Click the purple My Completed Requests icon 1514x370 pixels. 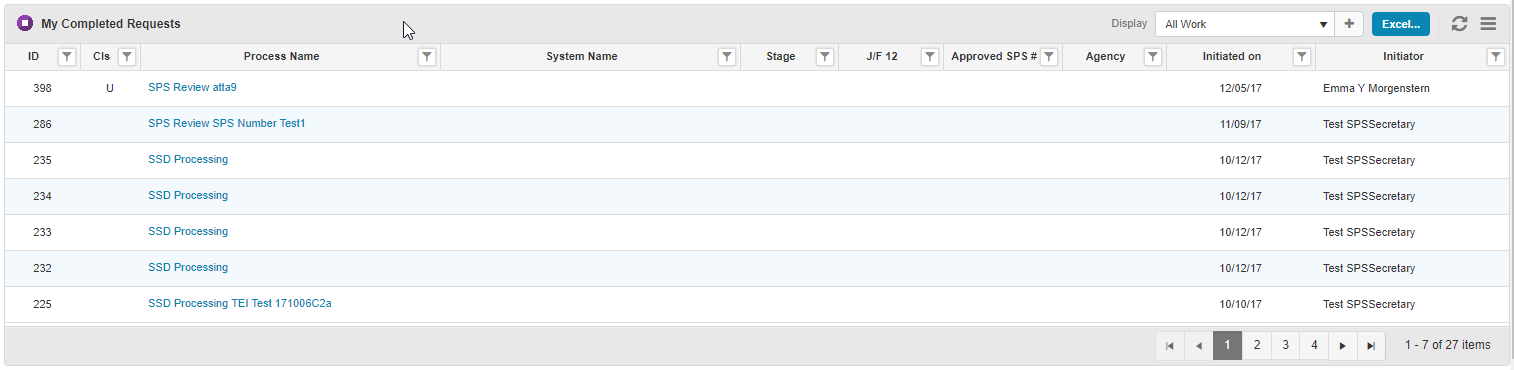click(x=25, y=23)
